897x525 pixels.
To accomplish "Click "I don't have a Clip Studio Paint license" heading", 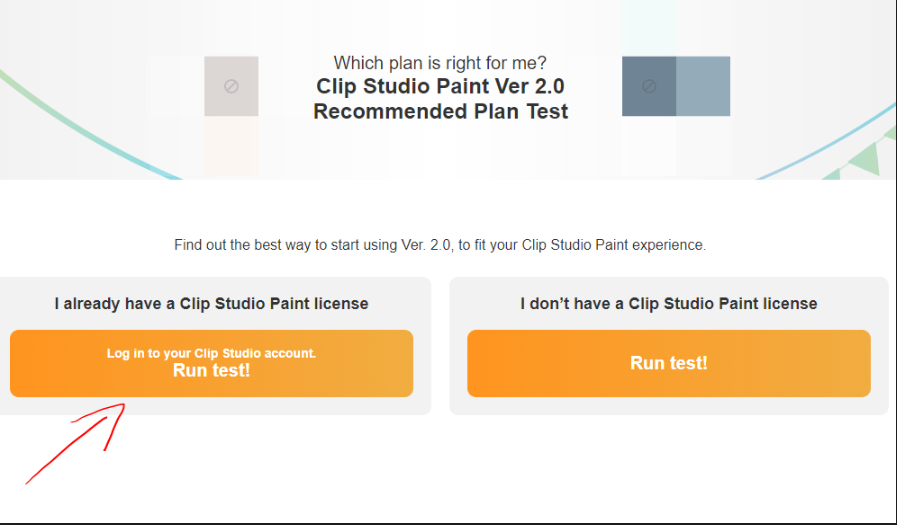I will click(x=668, y=303).
